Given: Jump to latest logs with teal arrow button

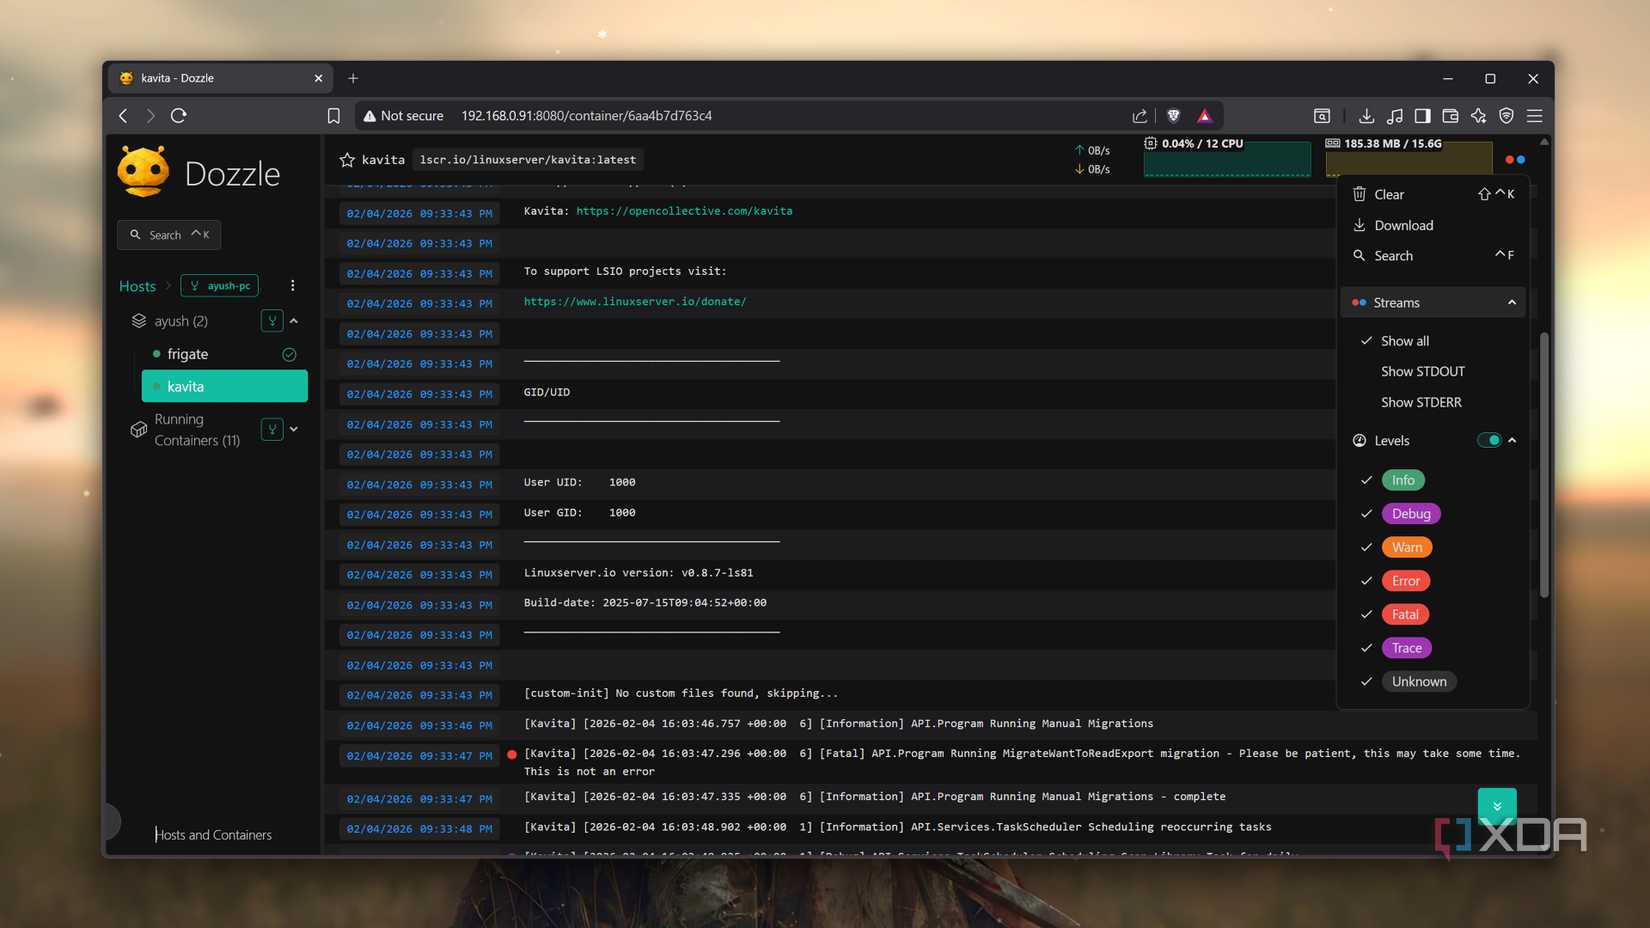Looking at the screenshot, I should pyautogui.click(x=1497, y=806).
